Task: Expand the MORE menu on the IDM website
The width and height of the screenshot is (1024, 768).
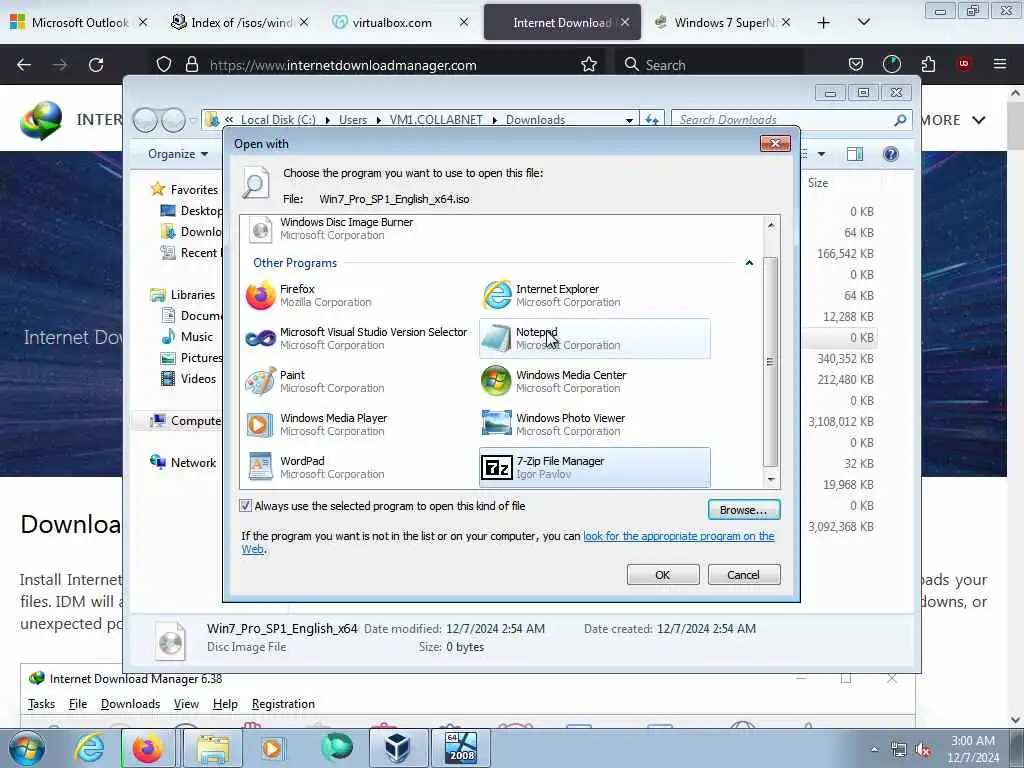Action: click(953, 120)
